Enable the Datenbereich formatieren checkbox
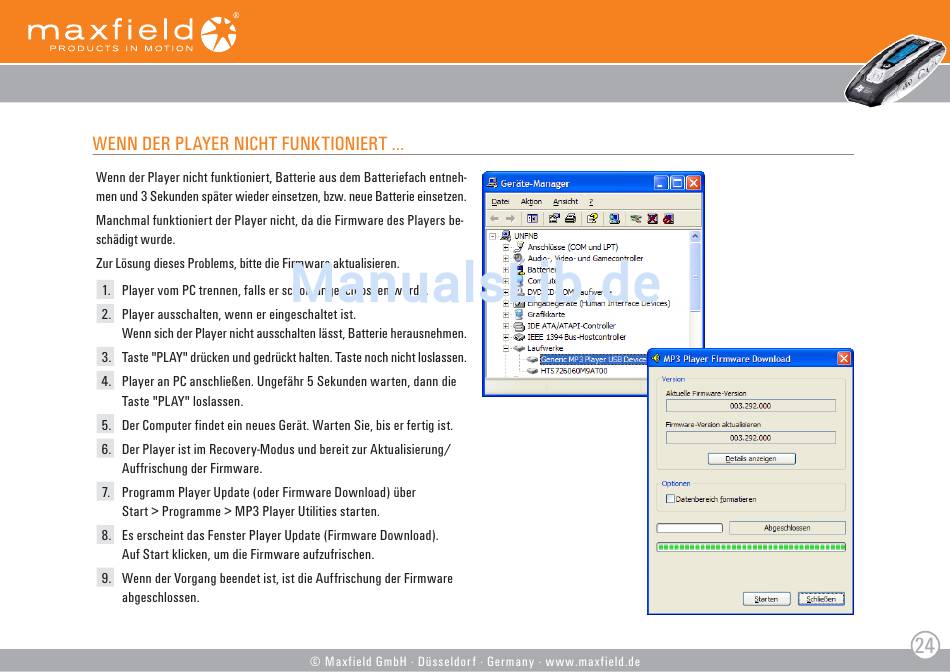 point(670,499)
